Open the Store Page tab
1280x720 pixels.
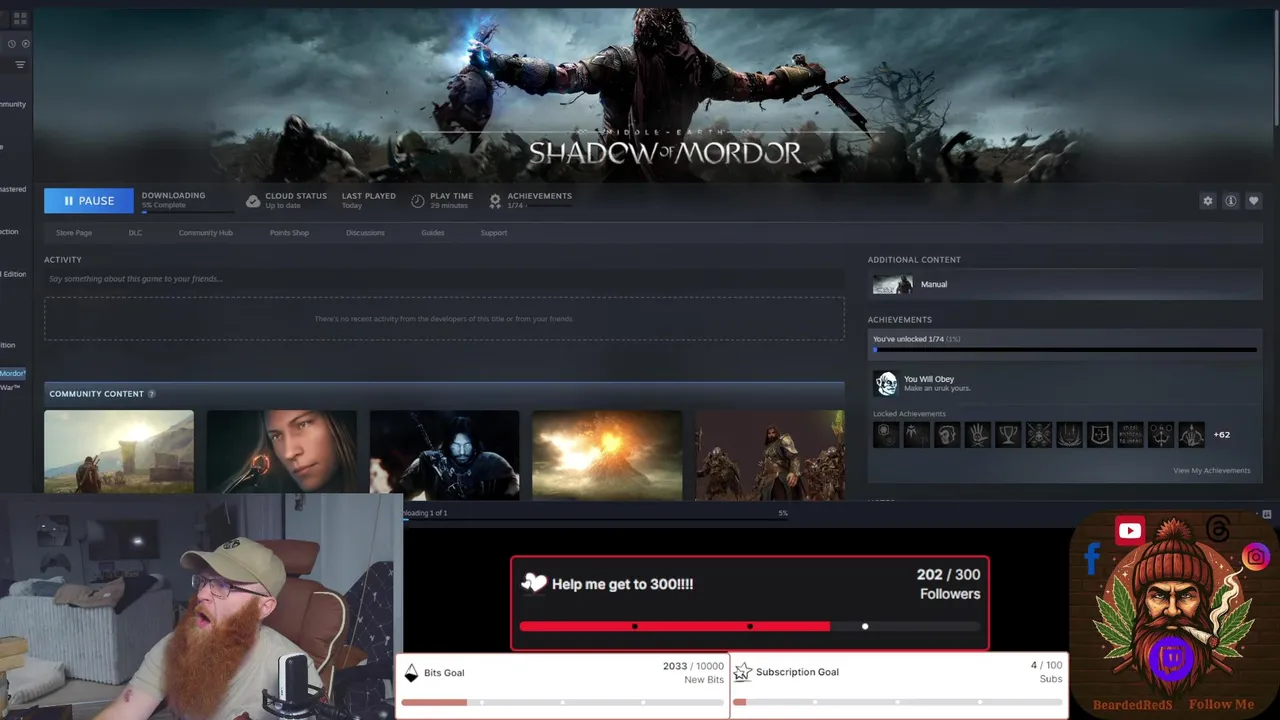[x=74, y=233]
